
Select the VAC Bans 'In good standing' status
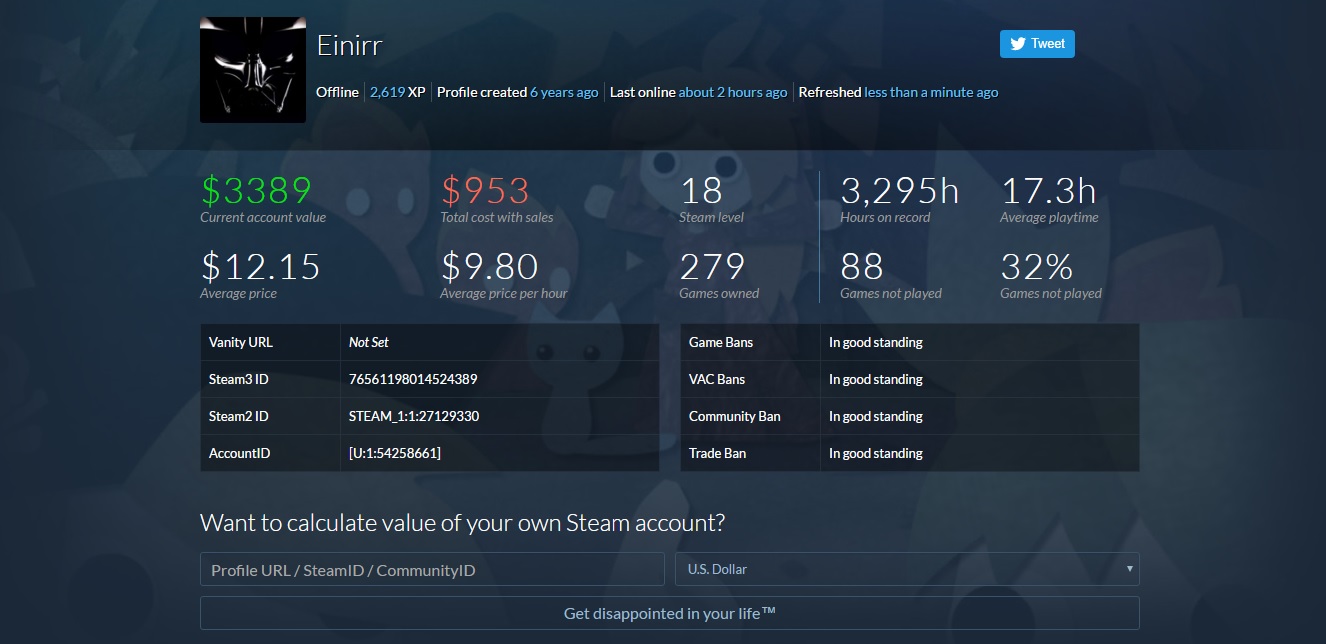pos(876,379)
